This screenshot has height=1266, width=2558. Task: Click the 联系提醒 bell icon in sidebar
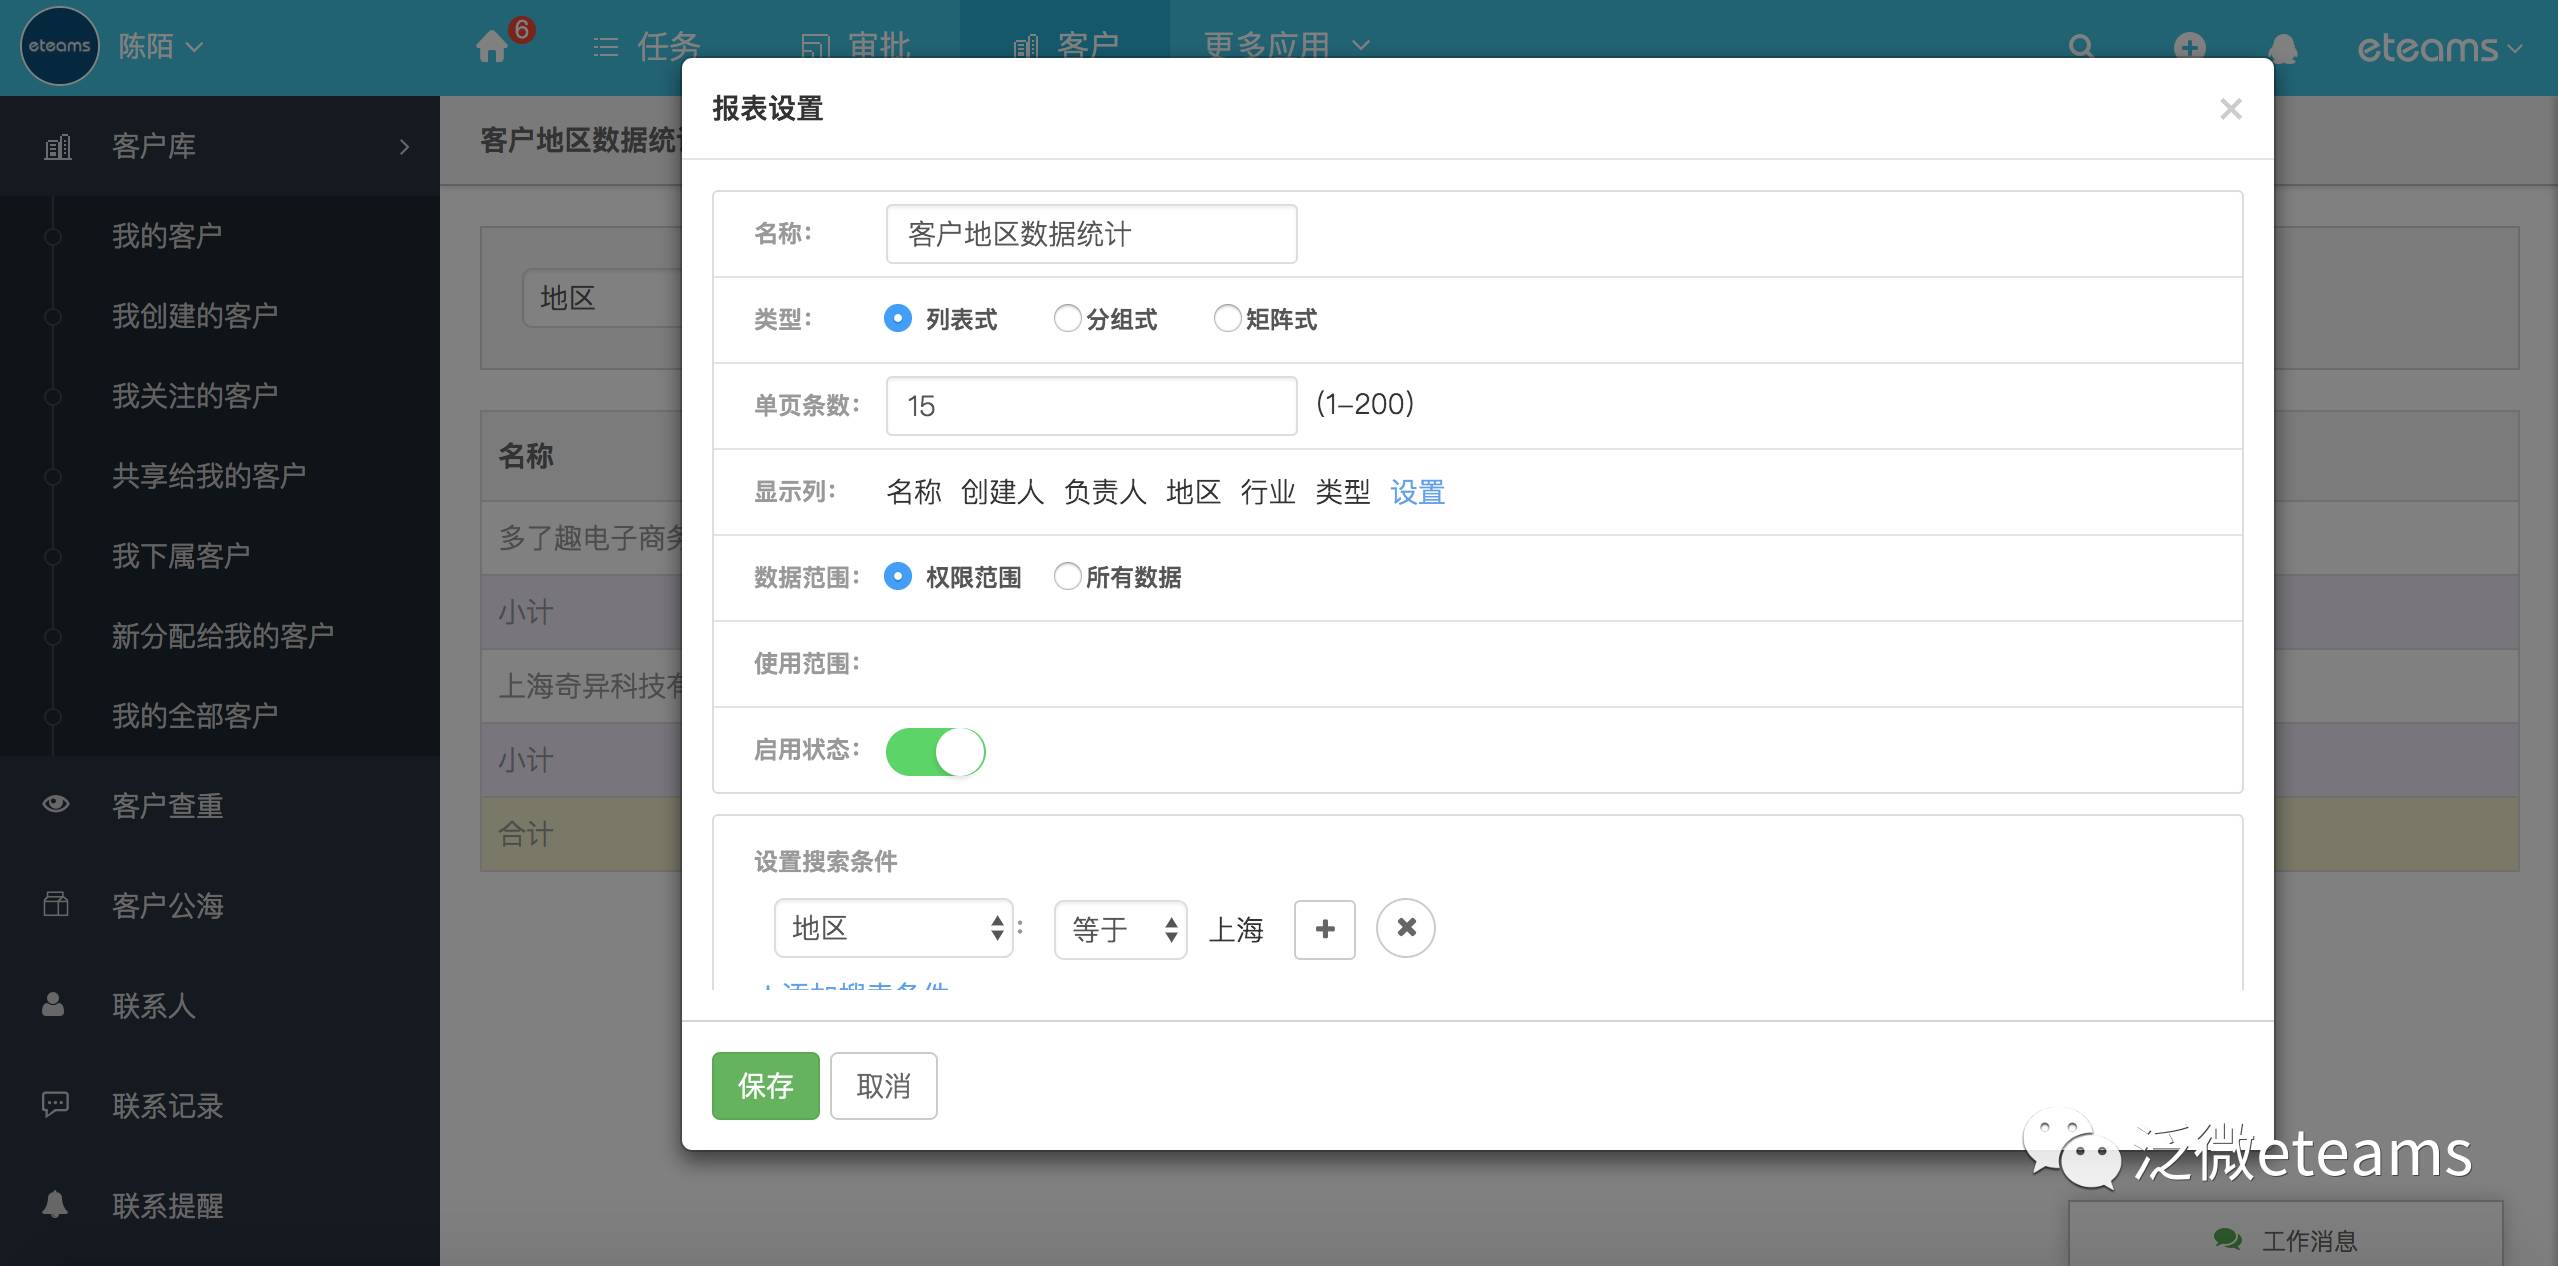pyautogui.click(x=55, y=1204)
